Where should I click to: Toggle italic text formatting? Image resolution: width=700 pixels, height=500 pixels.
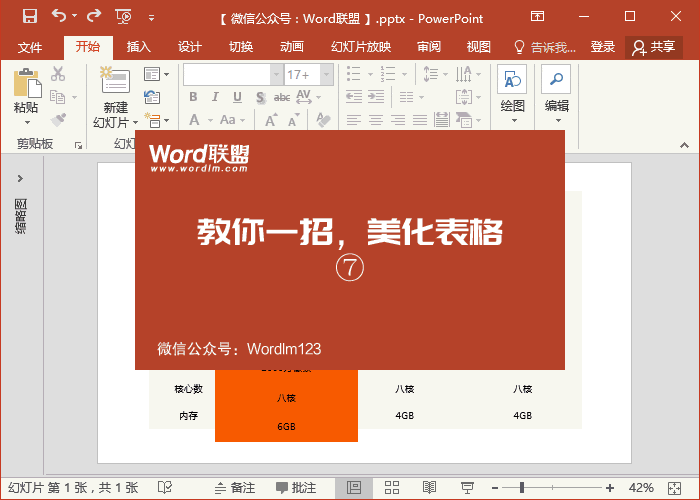[214, 97]
